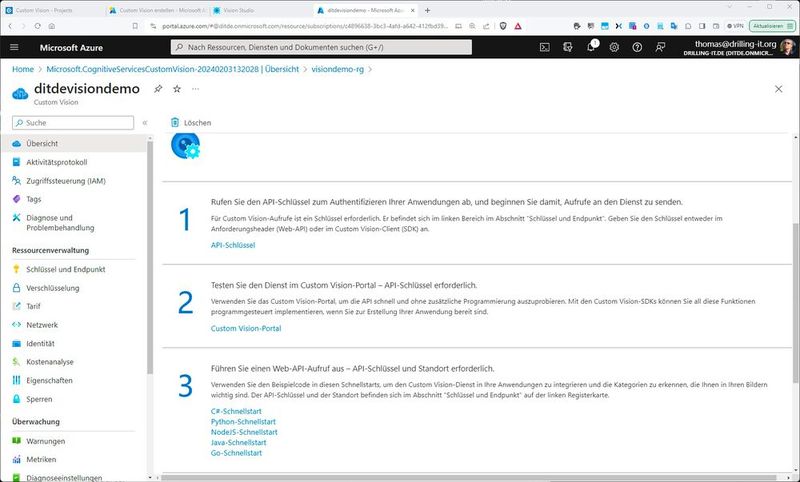
Task: Click the user account avatar
Action: (787, 47)
